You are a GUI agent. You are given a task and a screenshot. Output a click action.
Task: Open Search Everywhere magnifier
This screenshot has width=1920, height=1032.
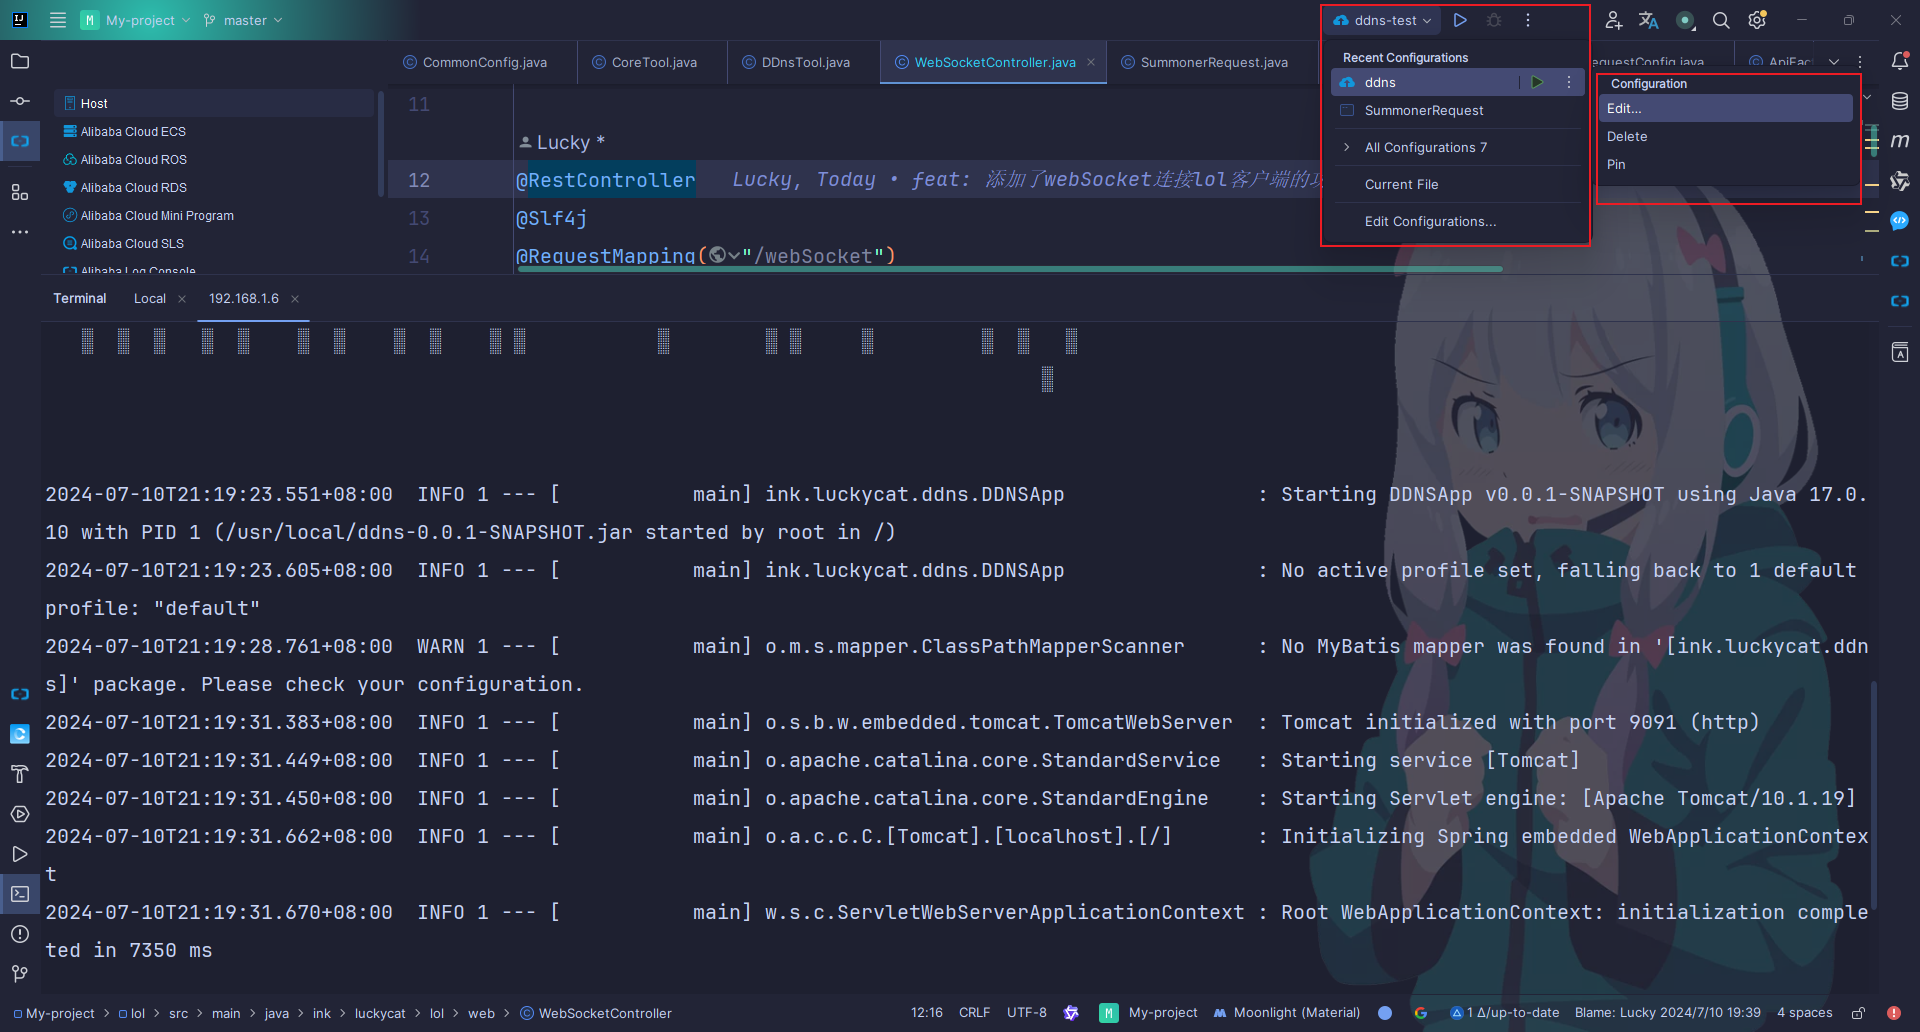pos(1721,20)
